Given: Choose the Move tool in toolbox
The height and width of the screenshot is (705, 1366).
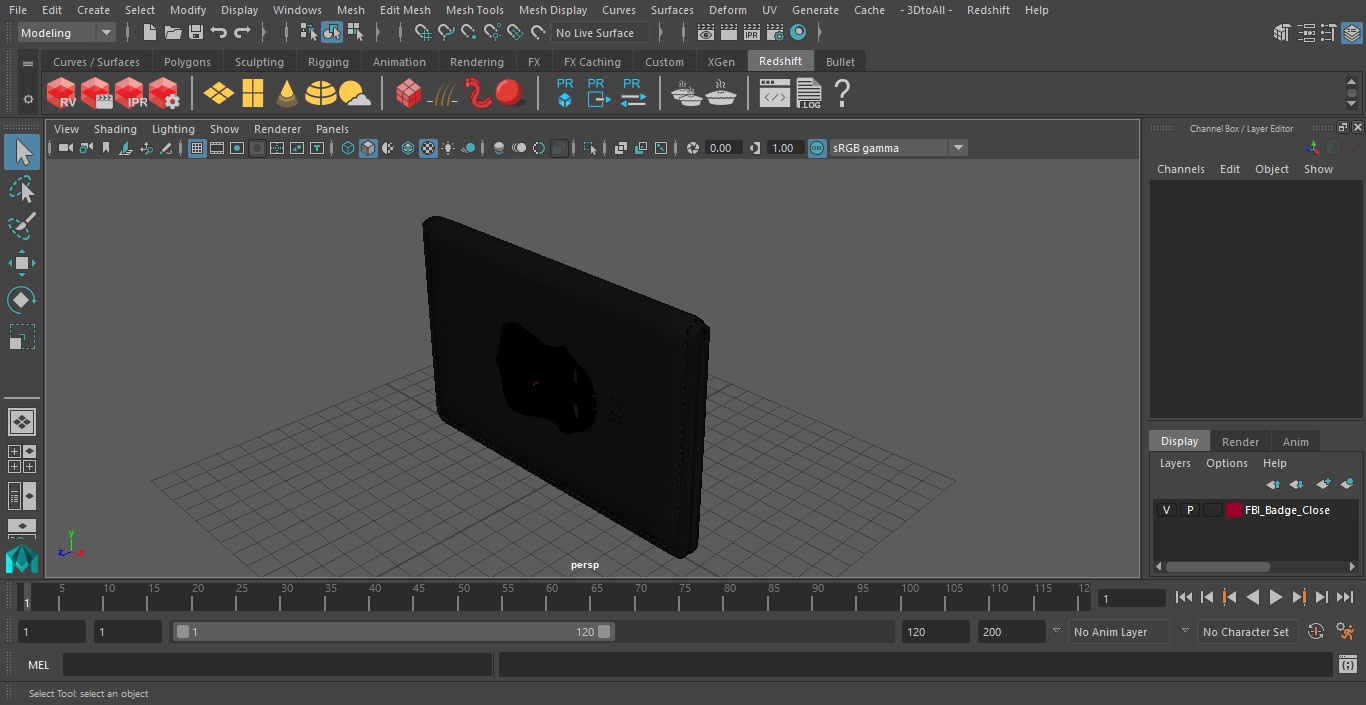Looking at the screenshot, I should (21, 263).
